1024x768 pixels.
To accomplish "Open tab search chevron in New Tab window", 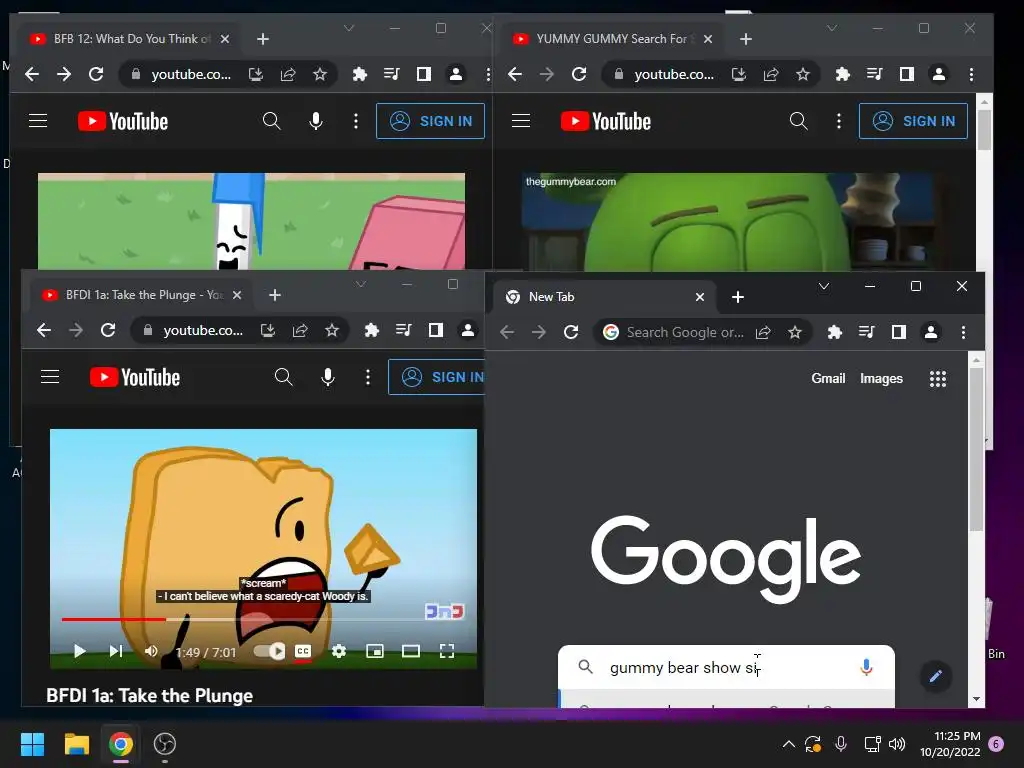I will coord(824,286).
